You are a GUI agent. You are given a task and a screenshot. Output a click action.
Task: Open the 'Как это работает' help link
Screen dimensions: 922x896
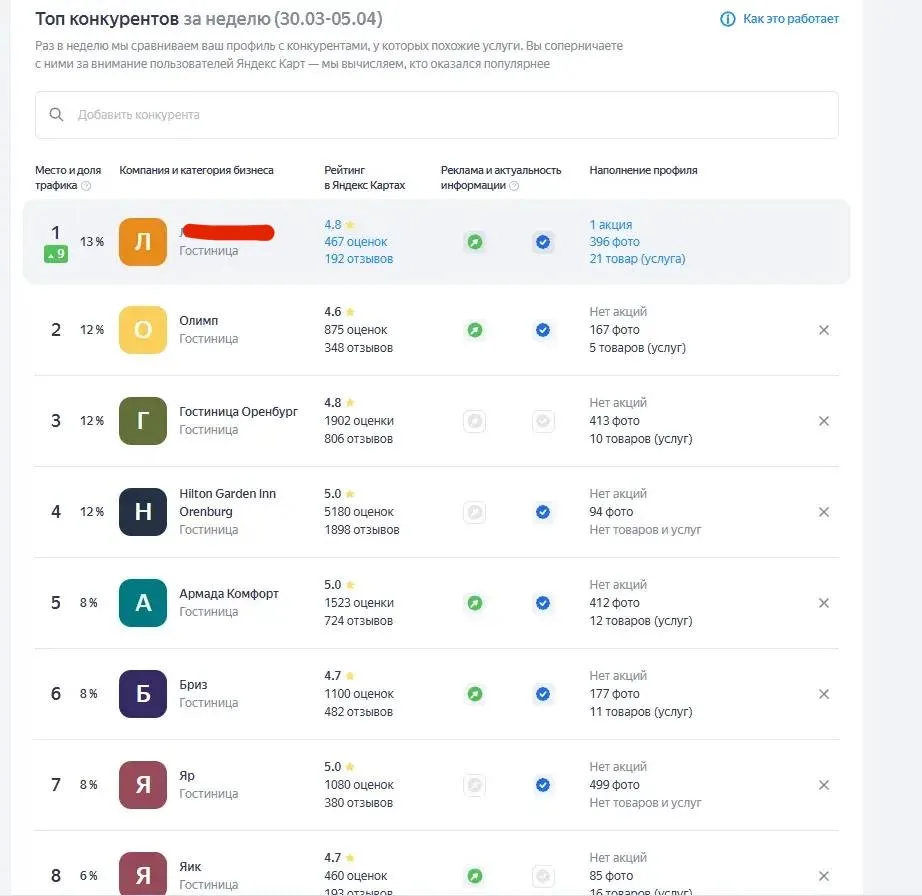[790, 19]
